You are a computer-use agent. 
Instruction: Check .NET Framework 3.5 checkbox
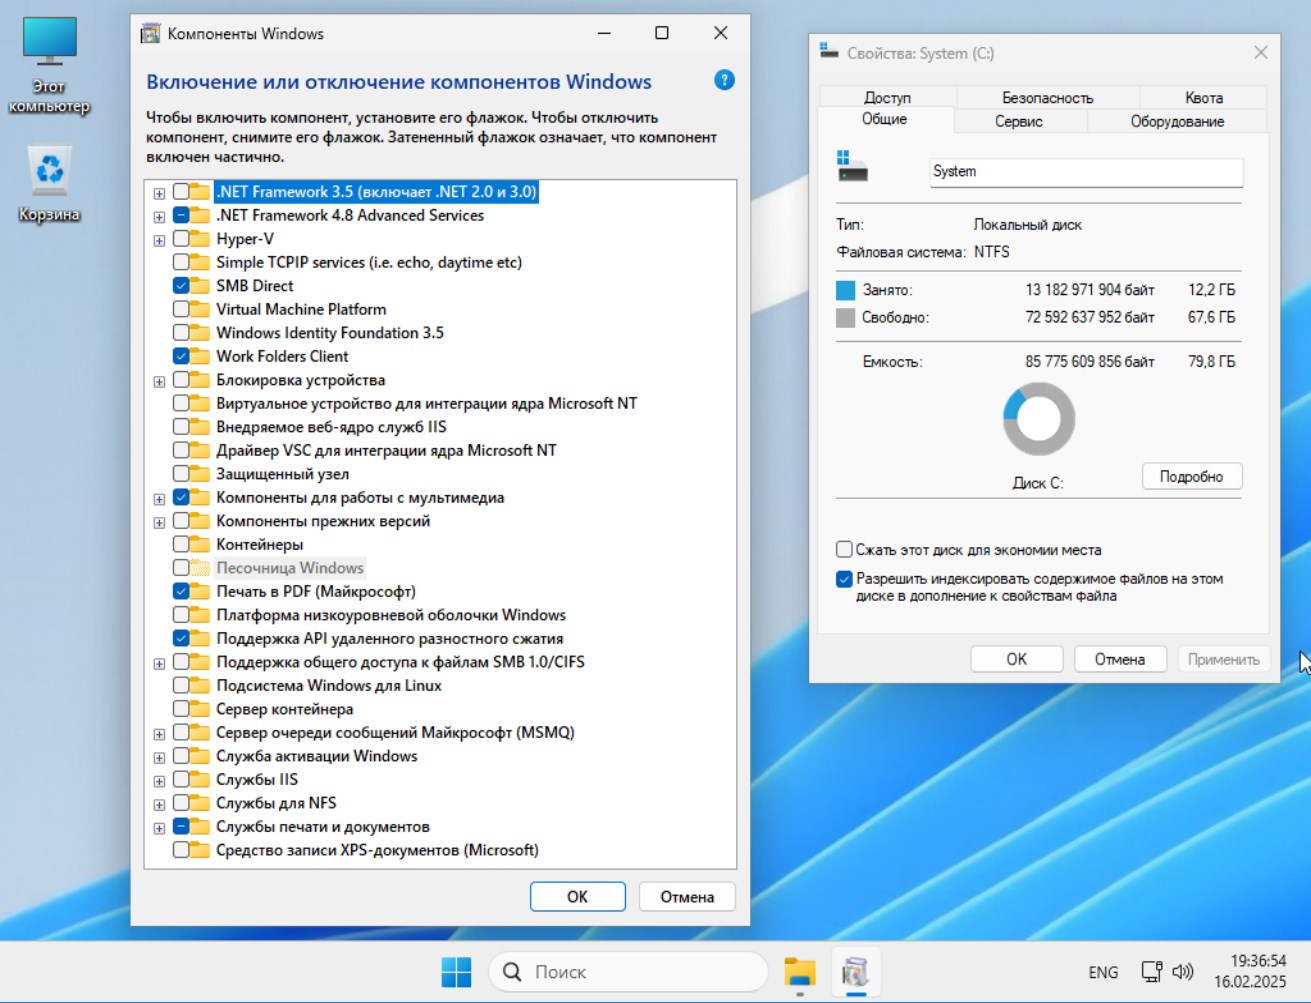click(181, 192)
